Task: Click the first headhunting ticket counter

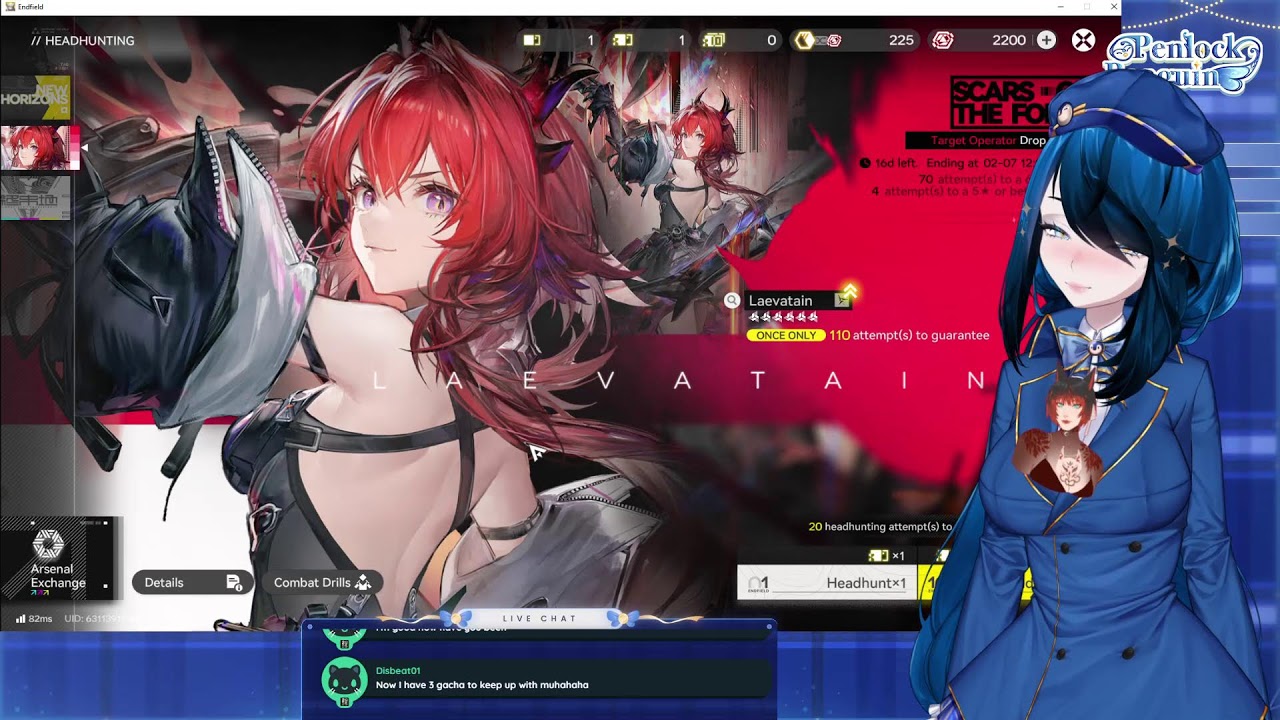Action: point(560,40)
